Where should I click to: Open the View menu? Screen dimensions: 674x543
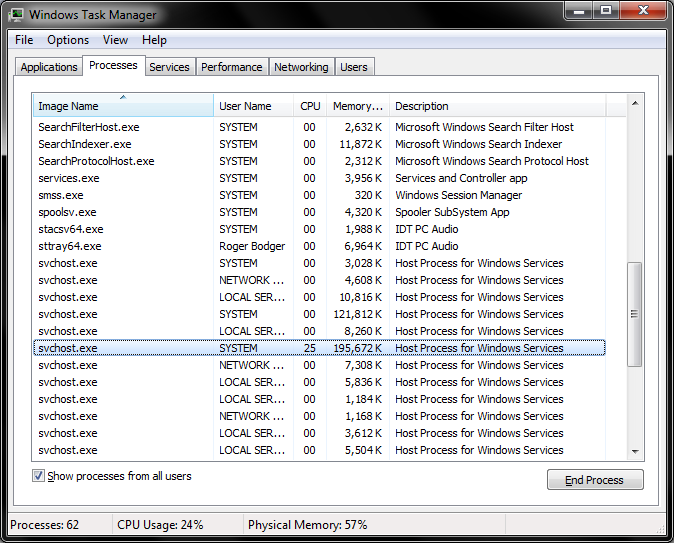point(115,40)
